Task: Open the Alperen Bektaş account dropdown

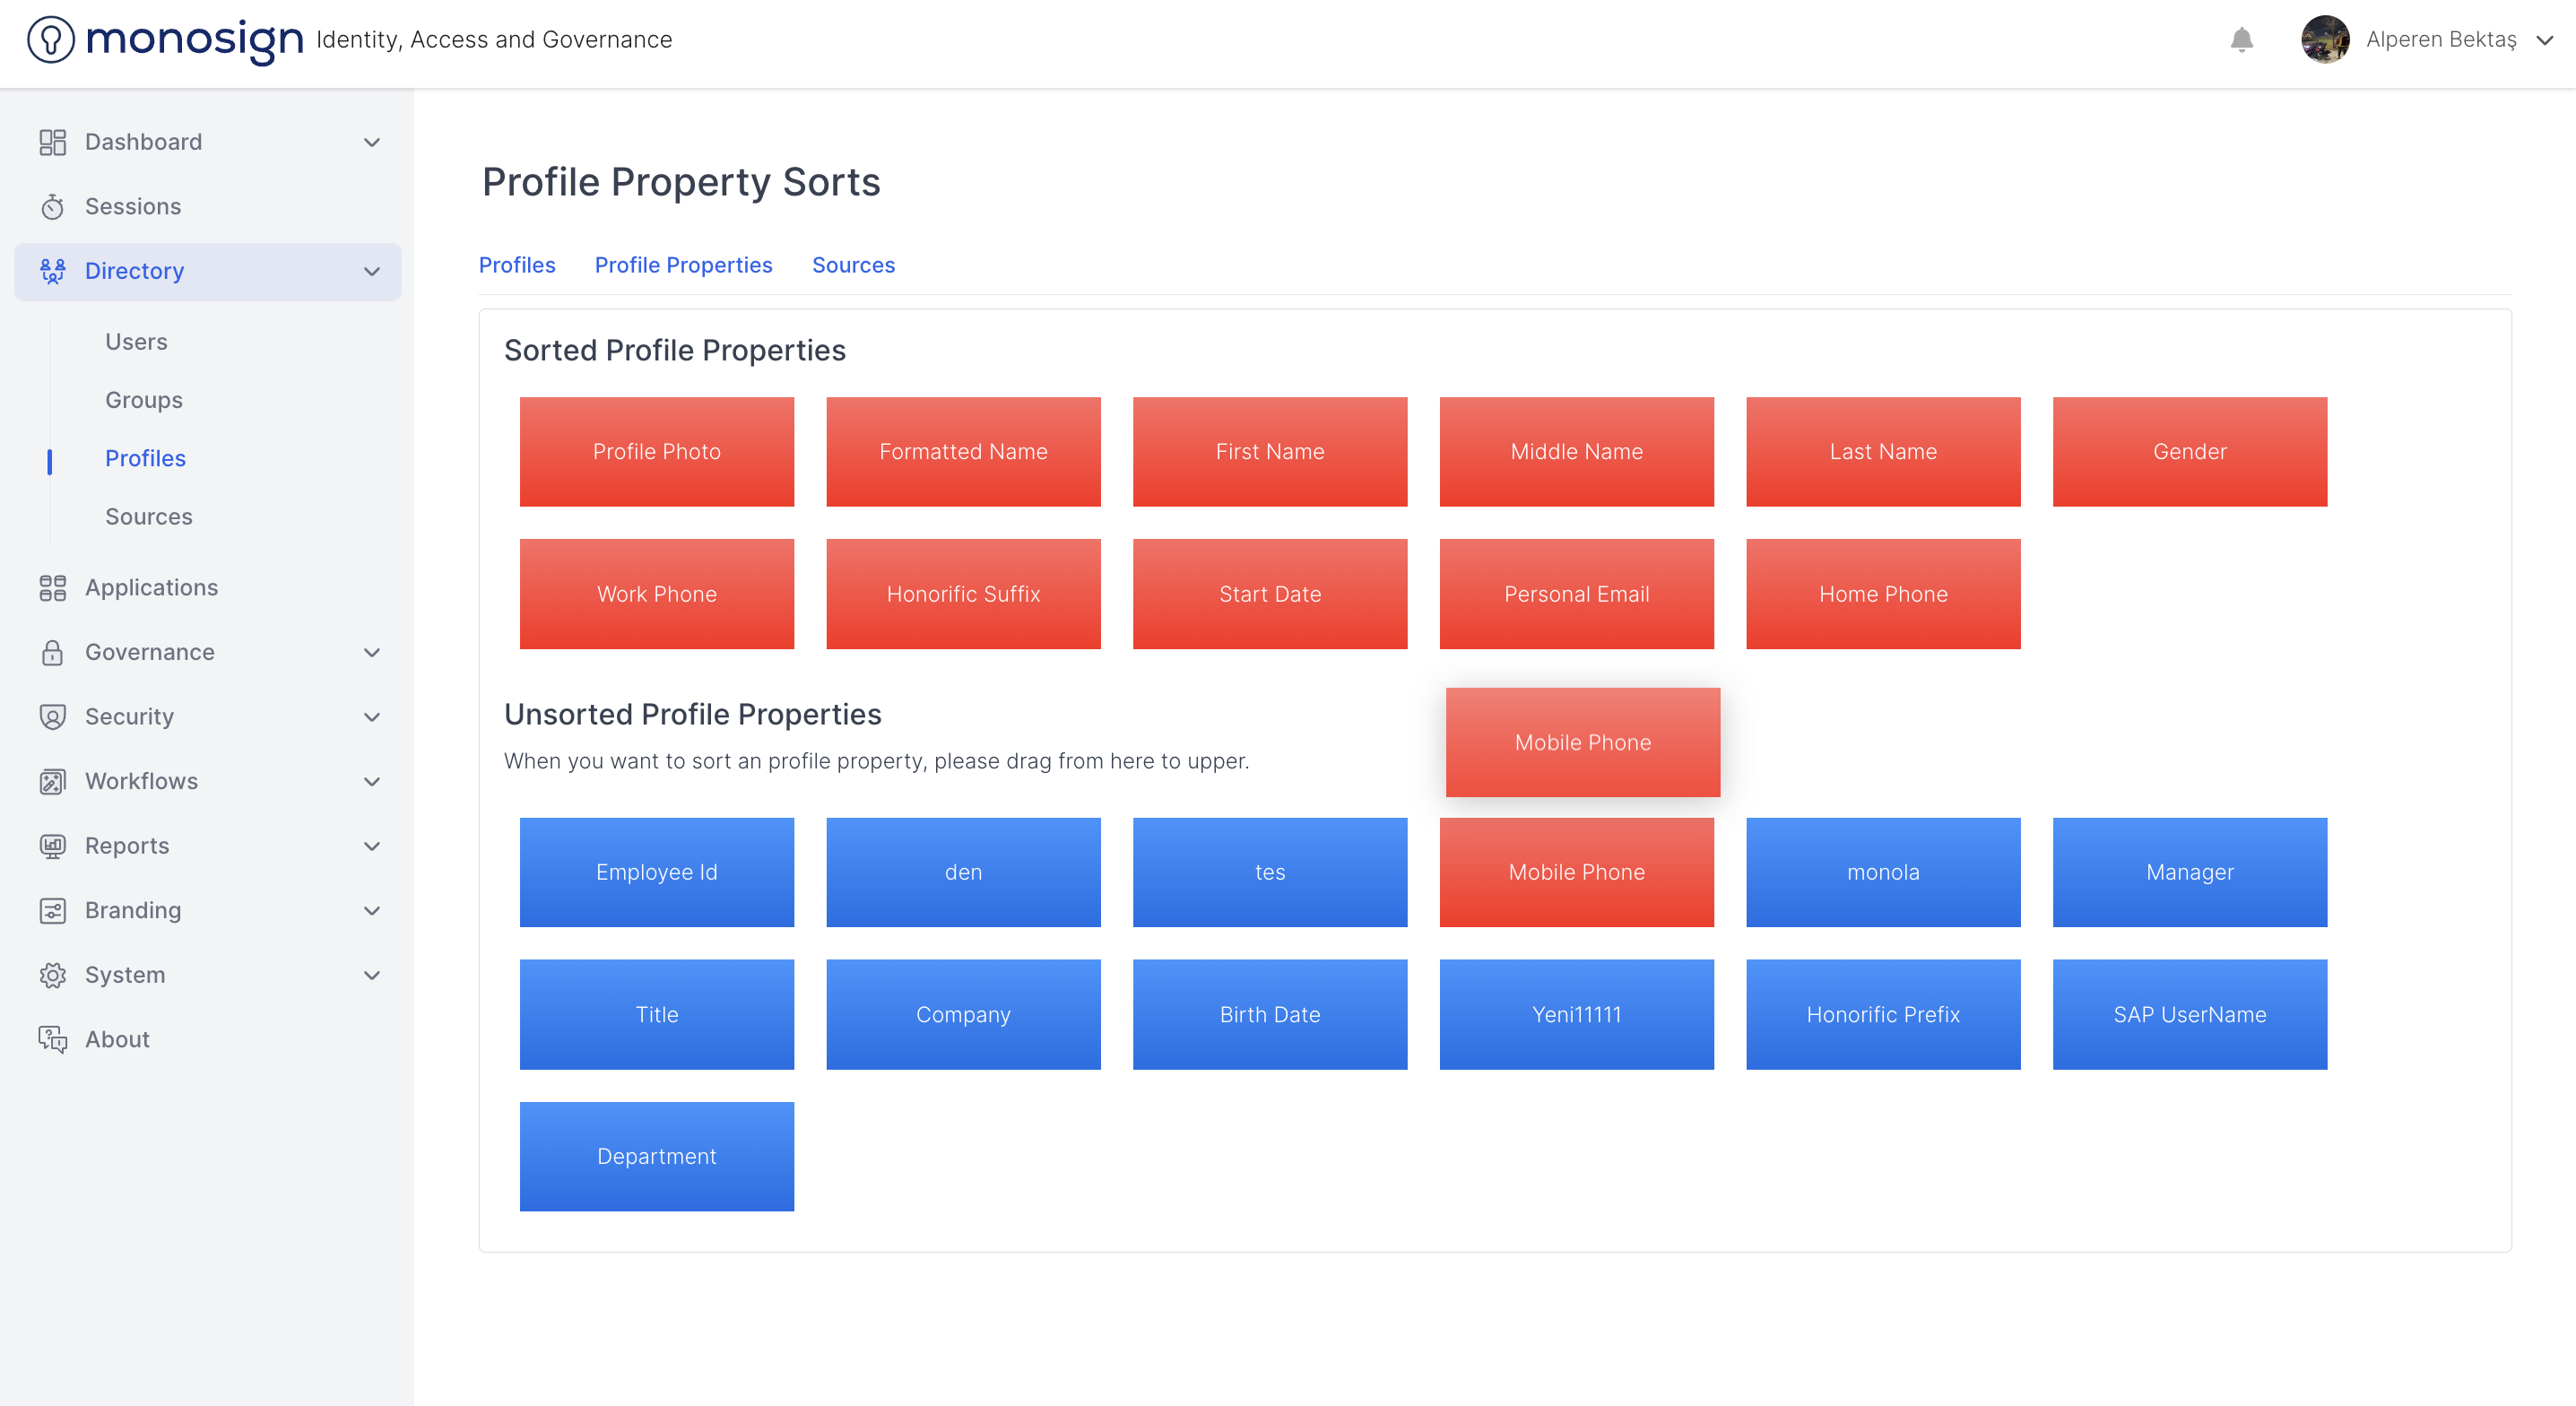Action: click(2544, 40)
